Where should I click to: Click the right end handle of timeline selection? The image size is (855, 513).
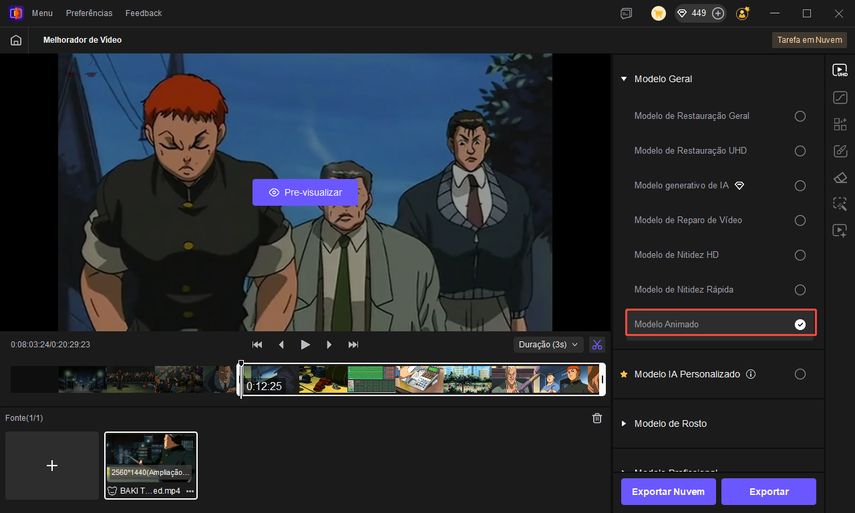(x=603, y=379)
